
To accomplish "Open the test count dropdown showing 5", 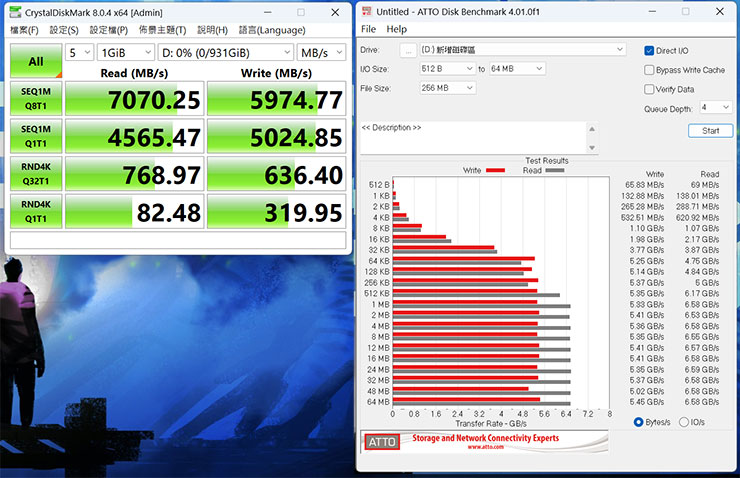I will [x=79, y=52].
